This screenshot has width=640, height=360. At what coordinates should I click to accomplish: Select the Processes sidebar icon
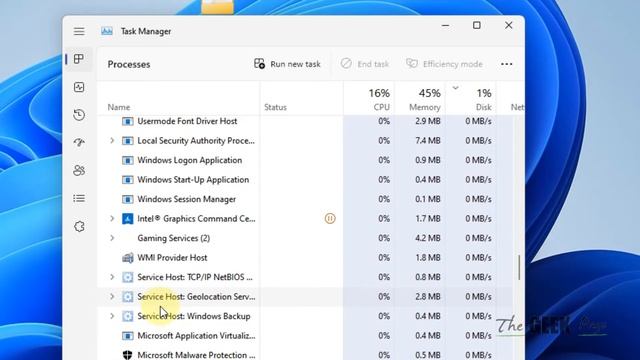tap(79, 59)
